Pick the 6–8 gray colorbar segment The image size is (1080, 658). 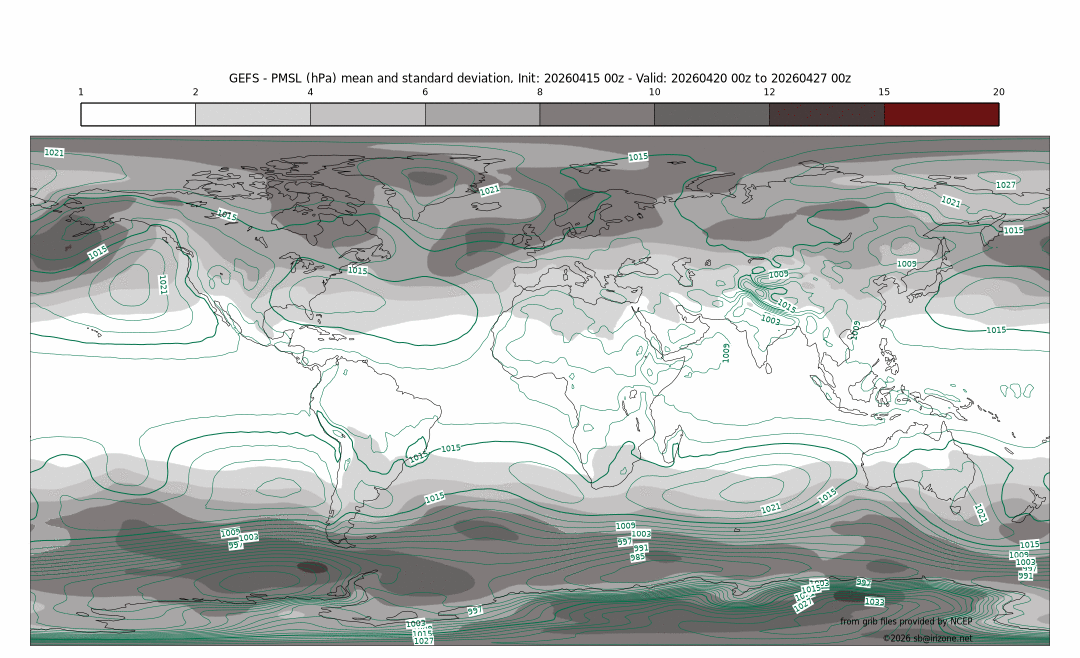coord(482,114)
